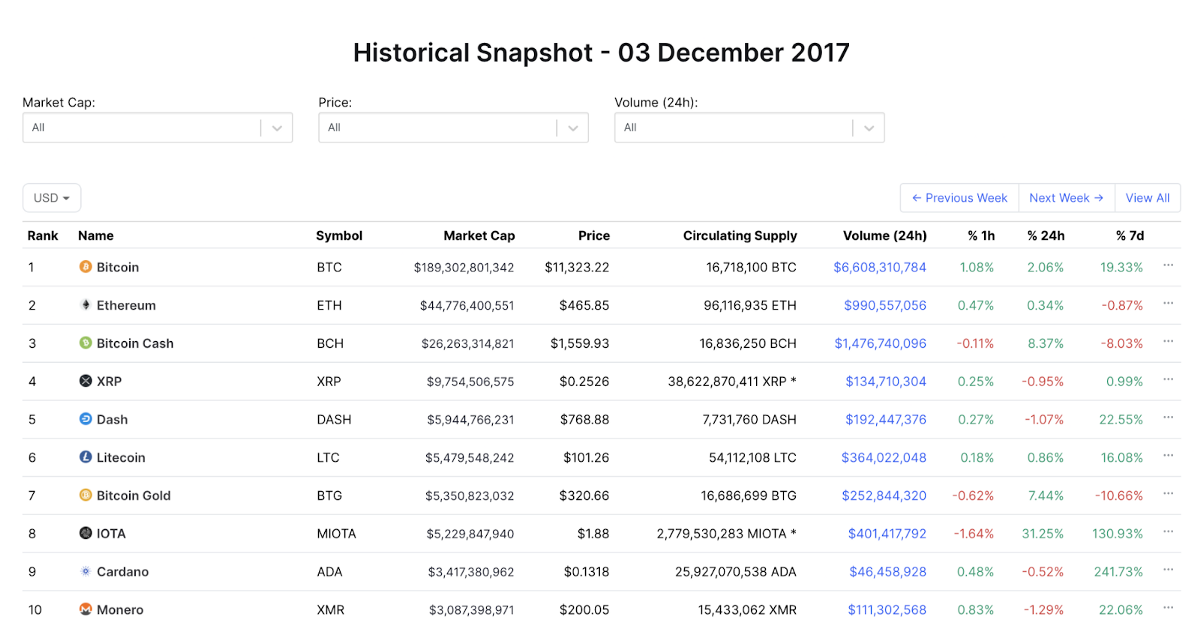Go to Previous Week snapshot

pyautogui.click(x=959, y=198)
